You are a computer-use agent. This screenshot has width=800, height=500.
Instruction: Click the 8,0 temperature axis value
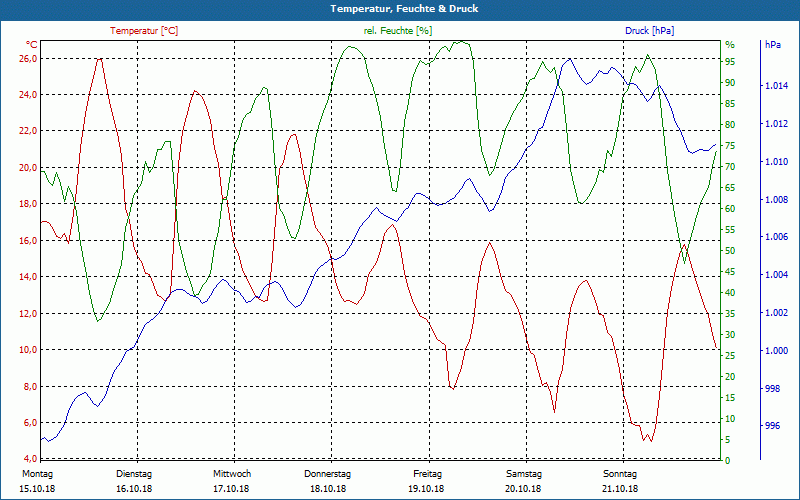pos(30,387)
